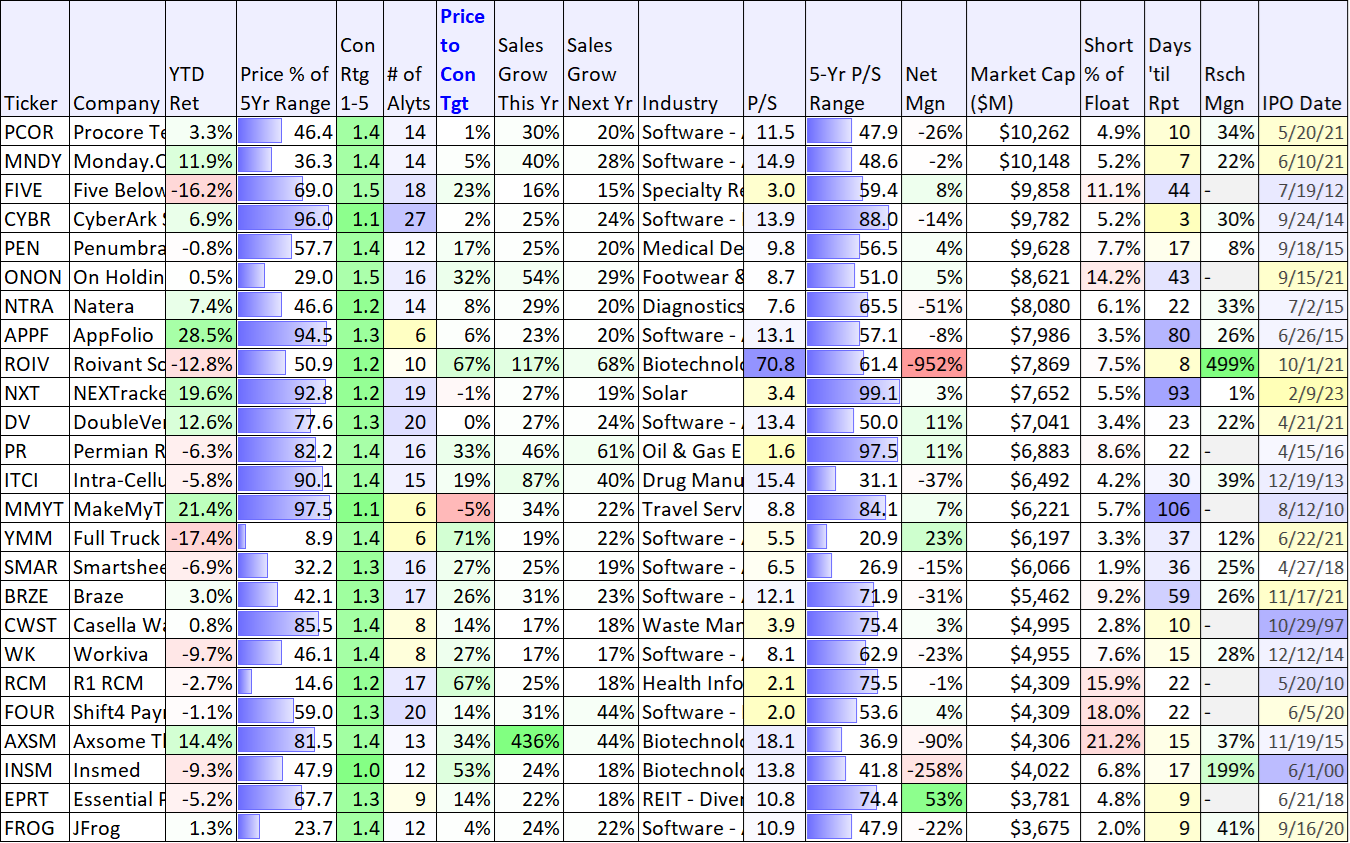
Task: Select the NXT IPO date 2/9/23
Action: [x=1303, y=393]
